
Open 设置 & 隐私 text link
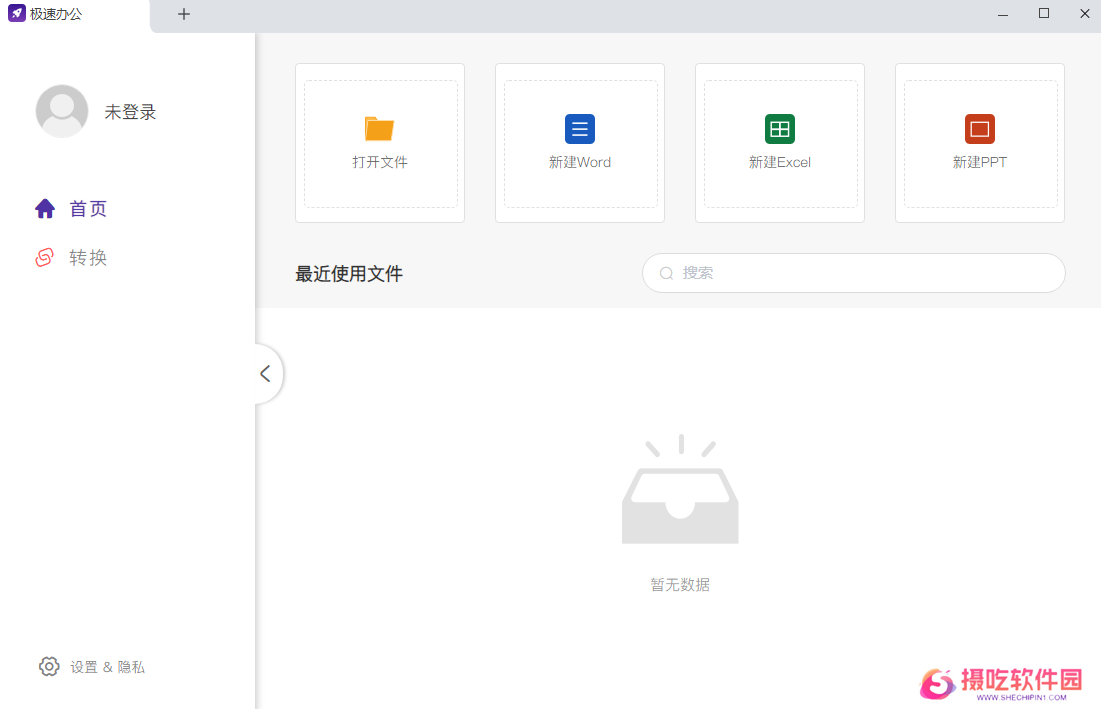pyautogui.click(x=108, y=667)
